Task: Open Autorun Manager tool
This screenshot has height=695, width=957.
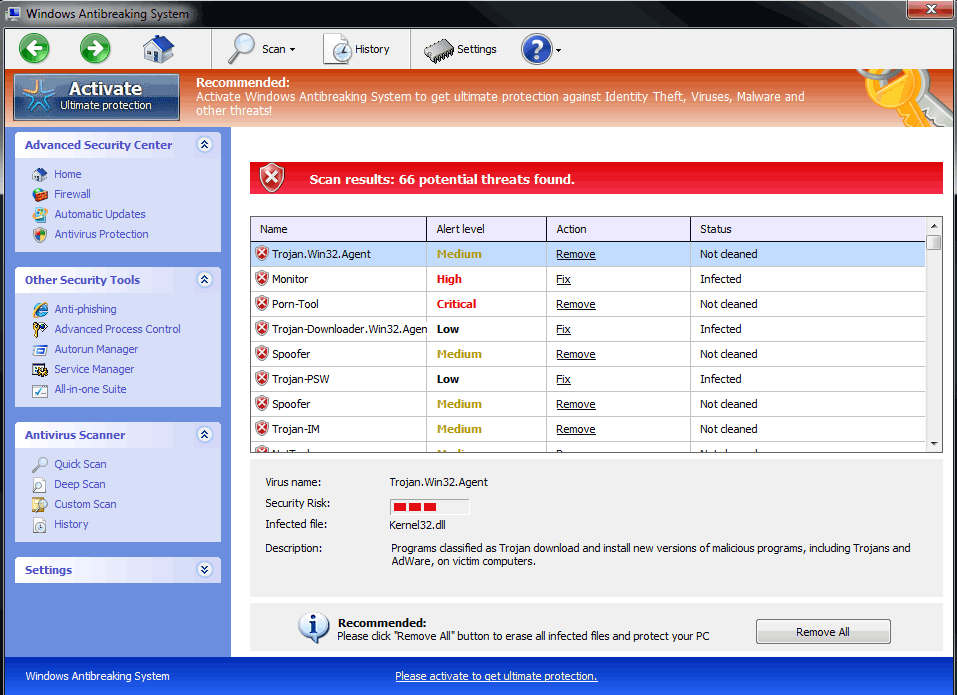Action: [x=96, y=349]
